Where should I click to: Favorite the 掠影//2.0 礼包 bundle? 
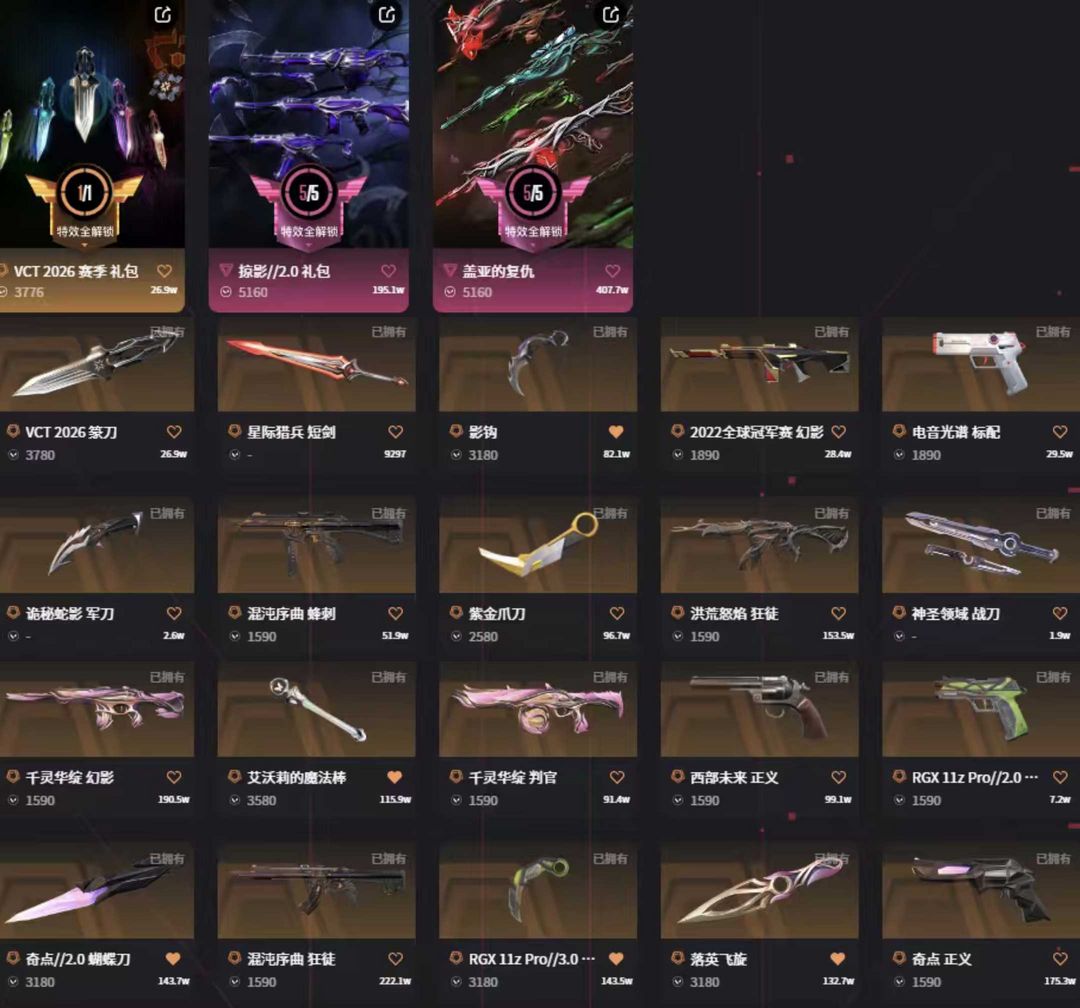pyautogui.click(x=388, y=271)
